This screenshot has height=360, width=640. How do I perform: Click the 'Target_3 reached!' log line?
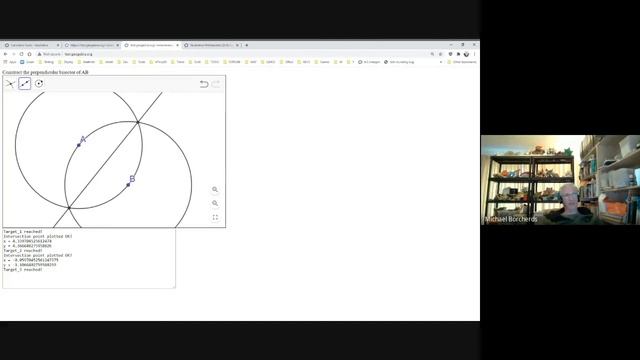tap(23, 269)
